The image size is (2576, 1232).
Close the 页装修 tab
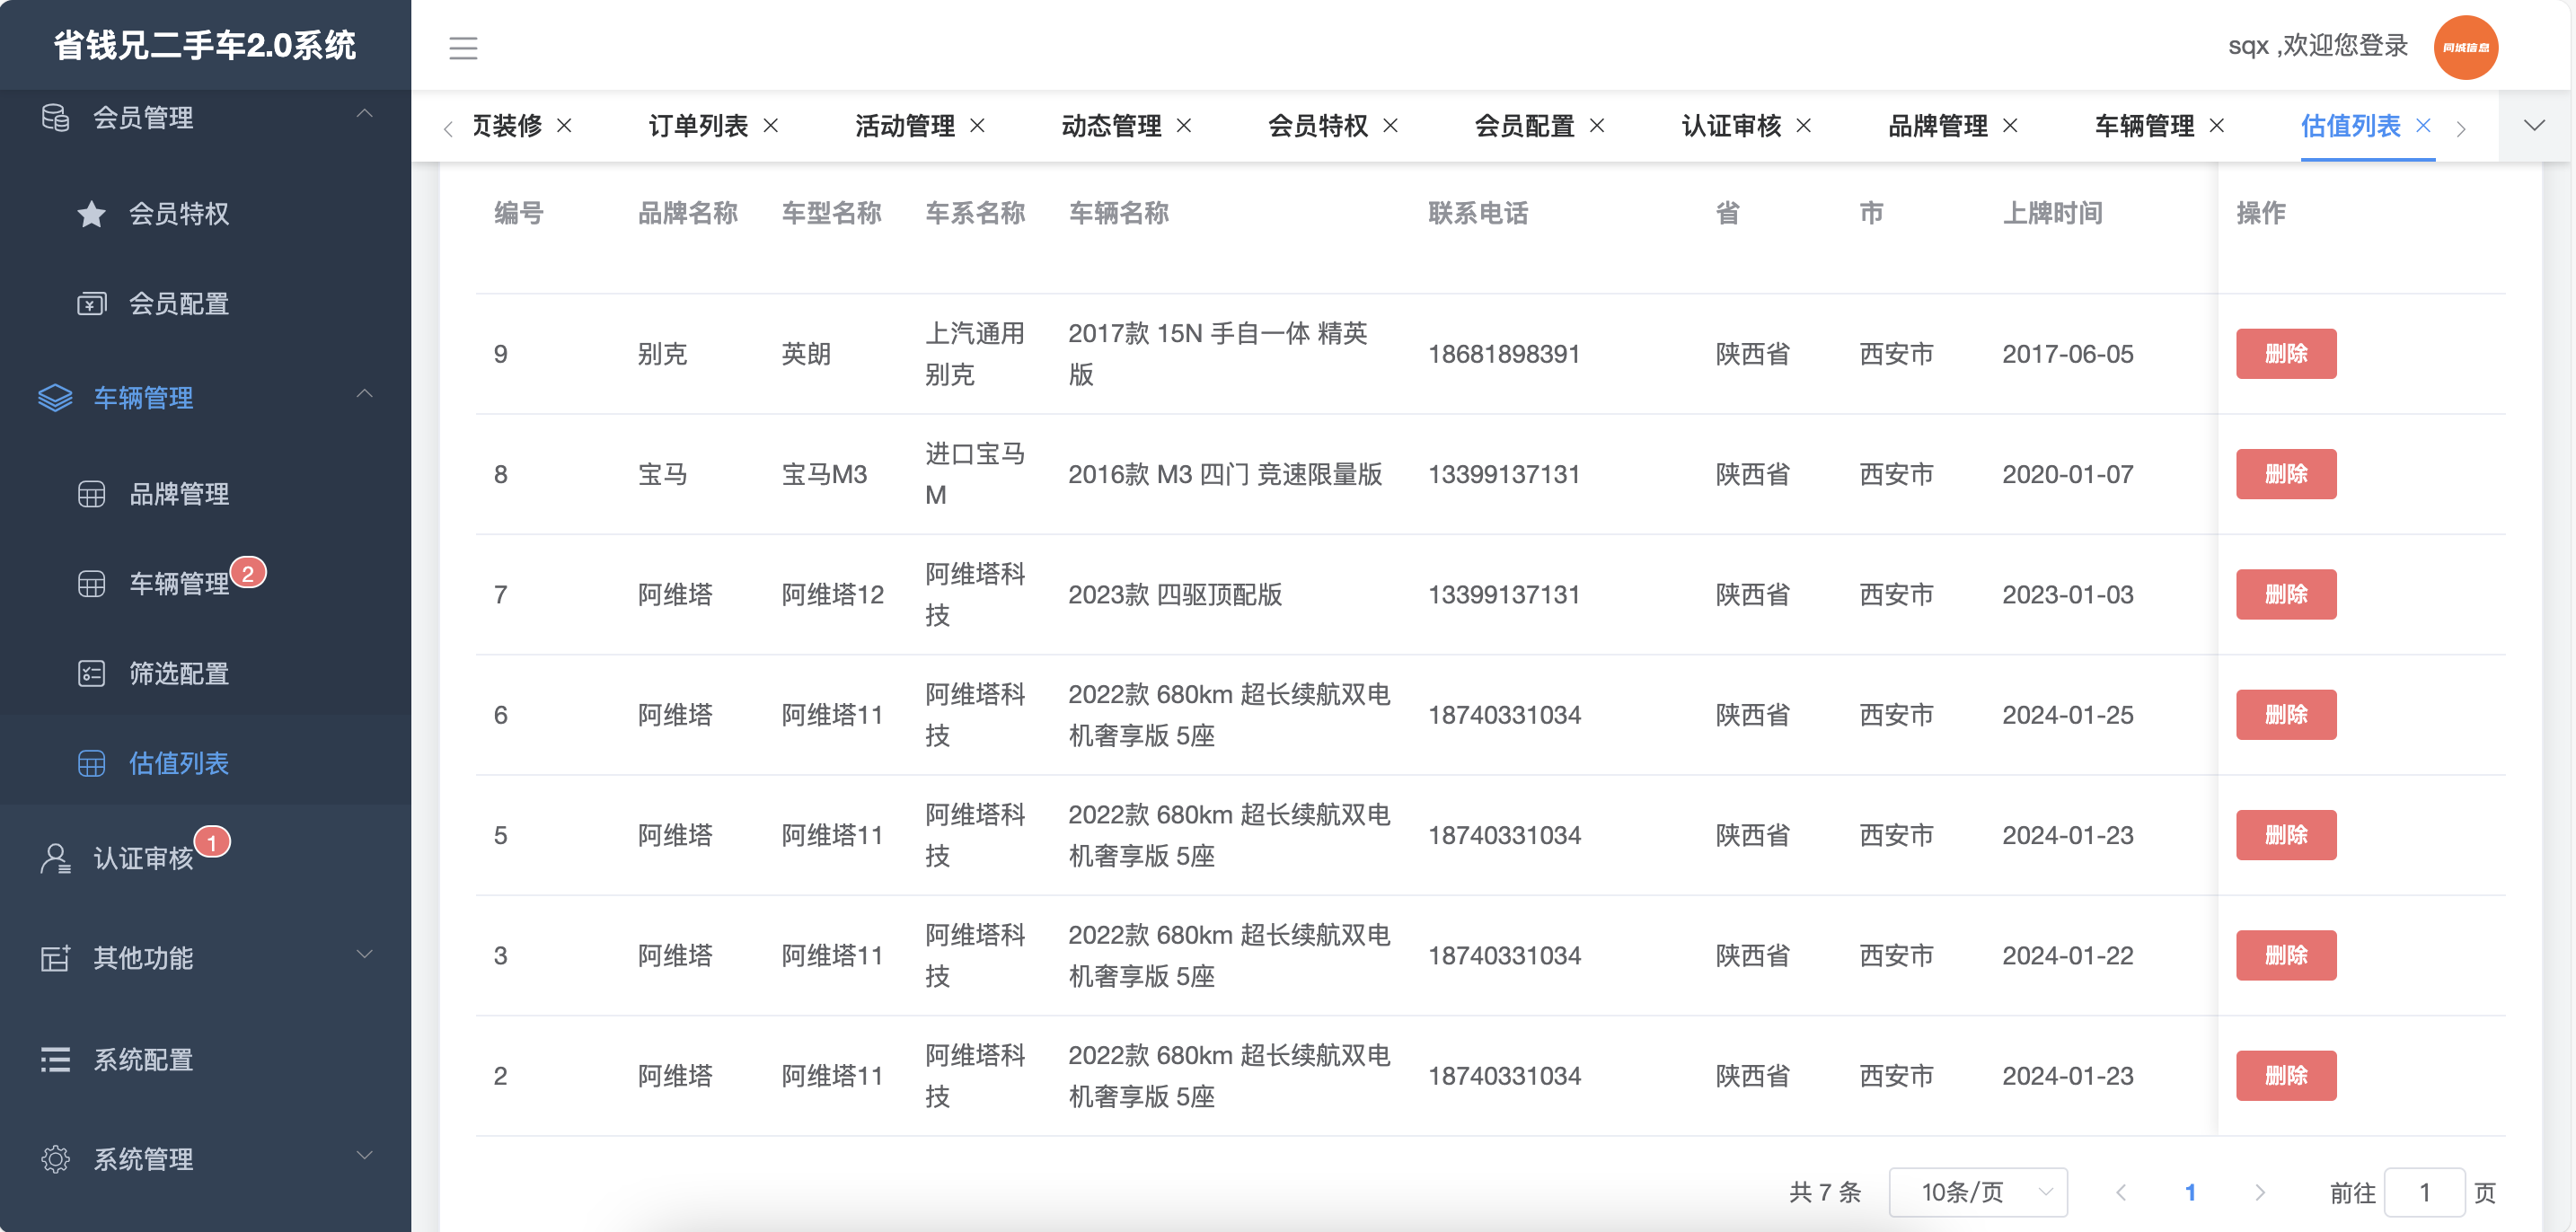click(x=565, y=125)
